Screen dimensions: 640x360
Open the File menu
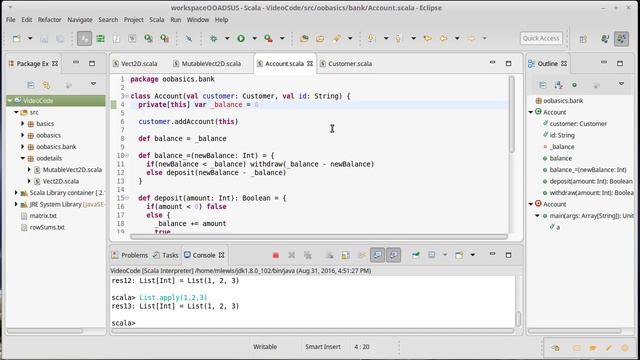[x=11, y=20]
